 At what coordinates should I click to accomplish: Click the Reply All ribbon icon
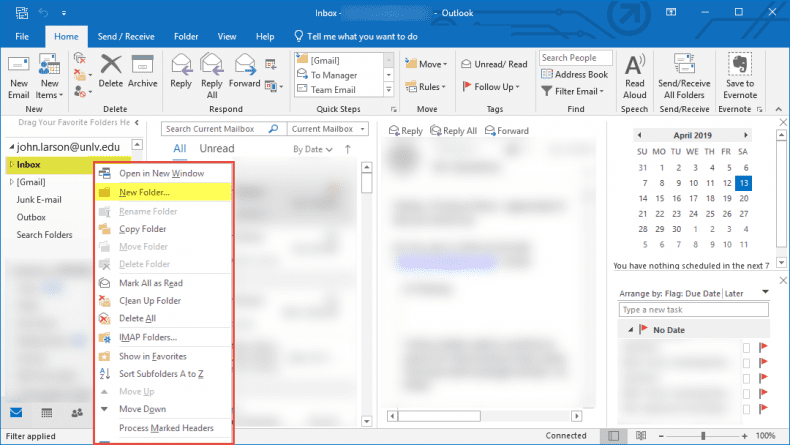tap(211, 72)
